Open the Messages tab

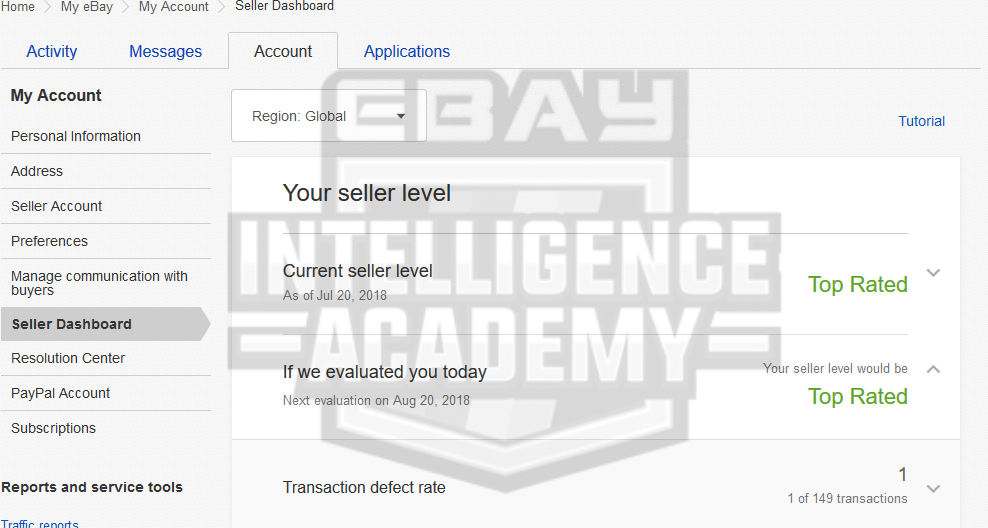point(165,51)
